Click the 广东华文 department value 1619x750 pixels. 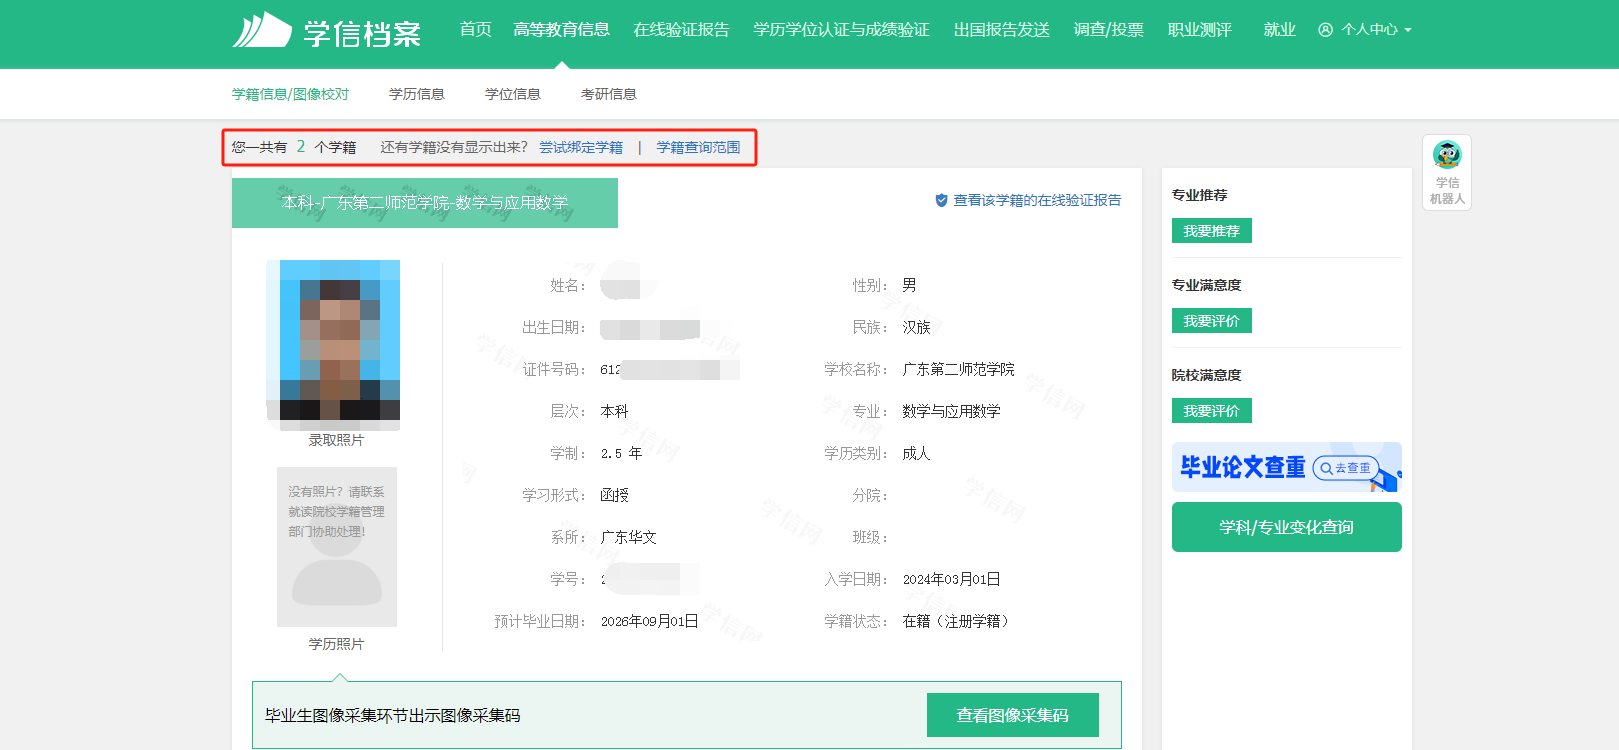pyautogui.click(x=628, y=537)
